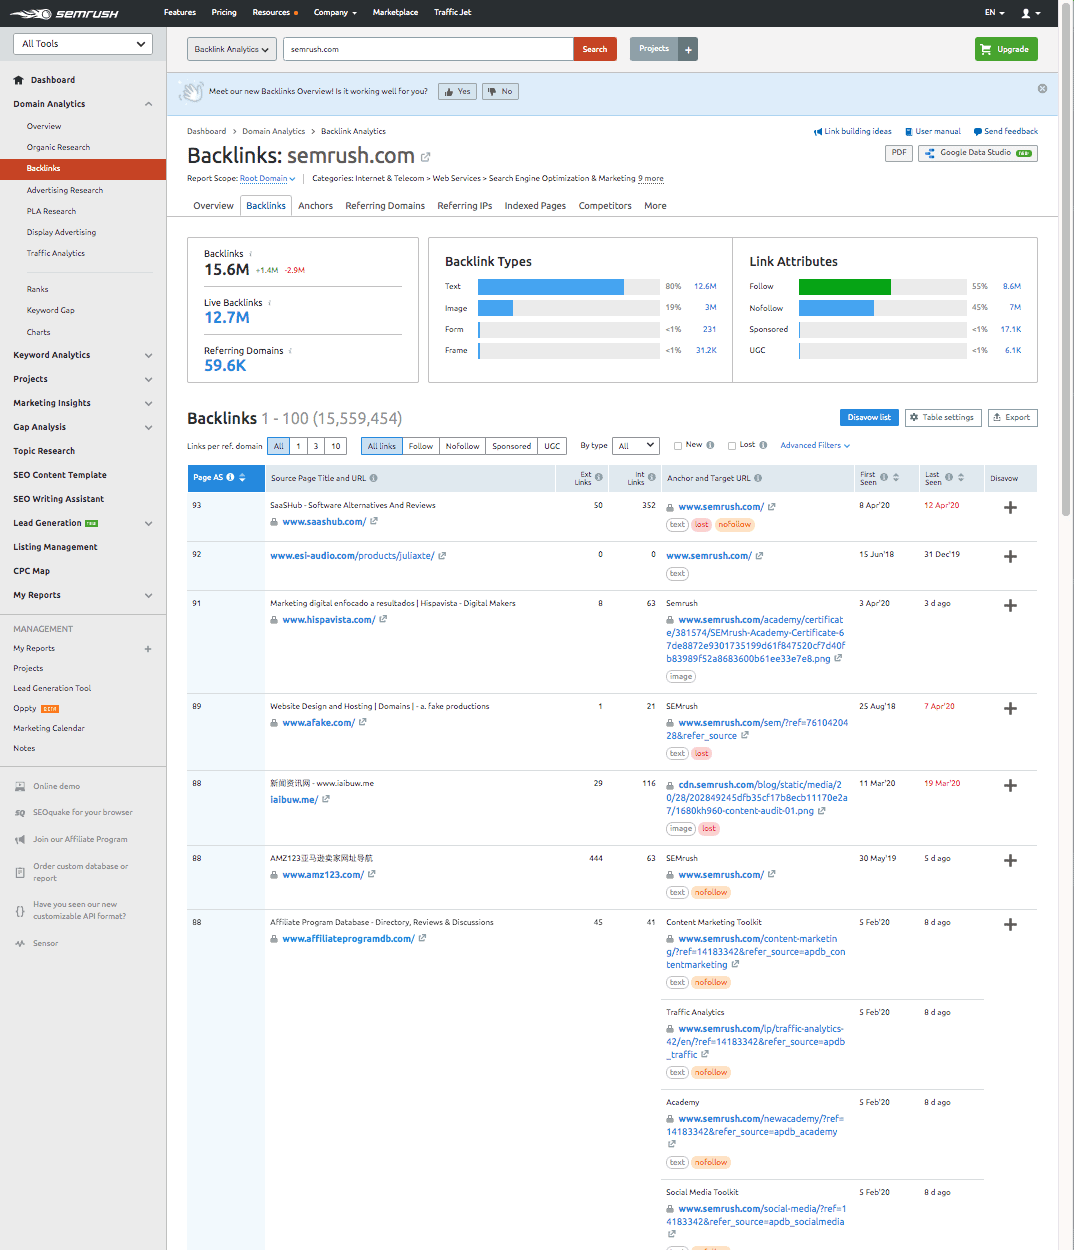Check the Lost backlinks checkbox
Viewport: 1074px width, 1250px height.
pyautogui.click(x=731, y=445)
